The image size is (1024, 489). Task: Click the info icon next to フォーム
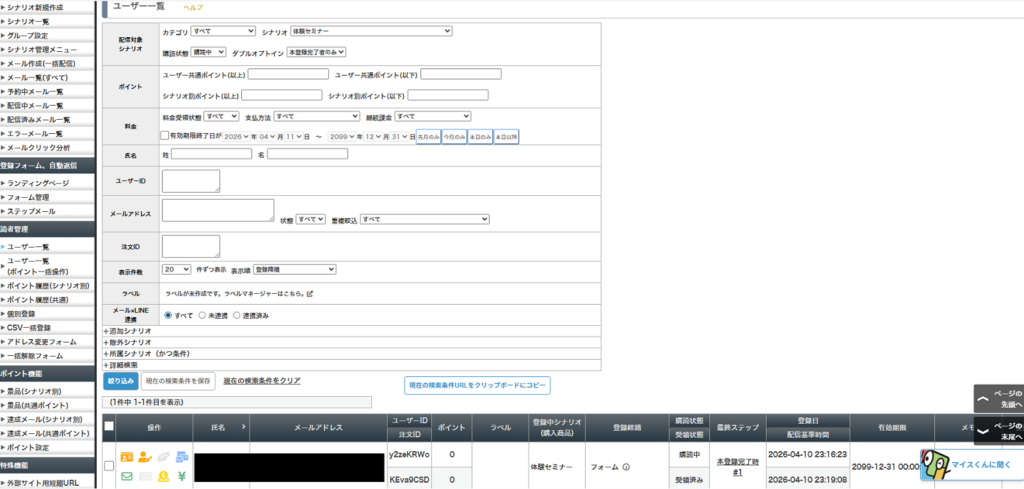point(626,466)
